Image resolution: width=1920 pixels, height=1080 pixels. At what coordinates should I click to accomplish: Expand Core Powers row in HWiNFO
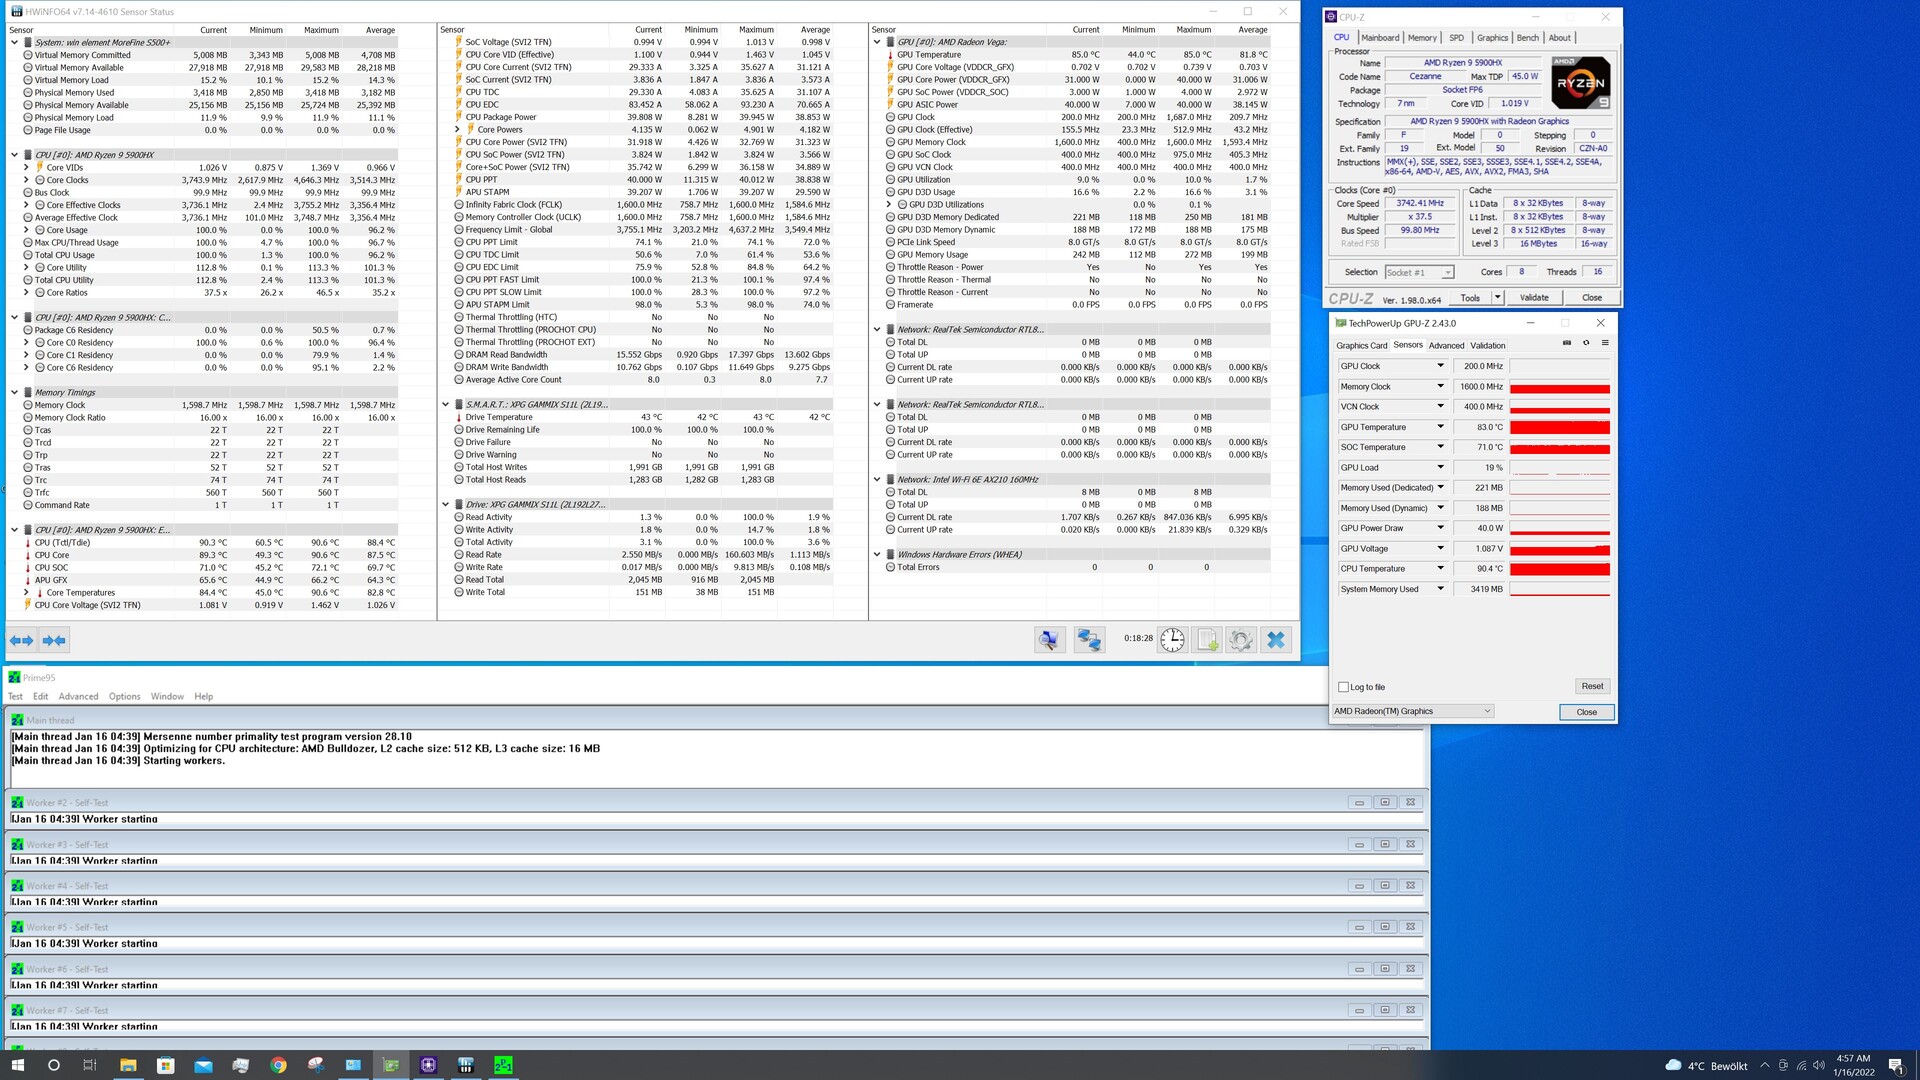[457, 130]
